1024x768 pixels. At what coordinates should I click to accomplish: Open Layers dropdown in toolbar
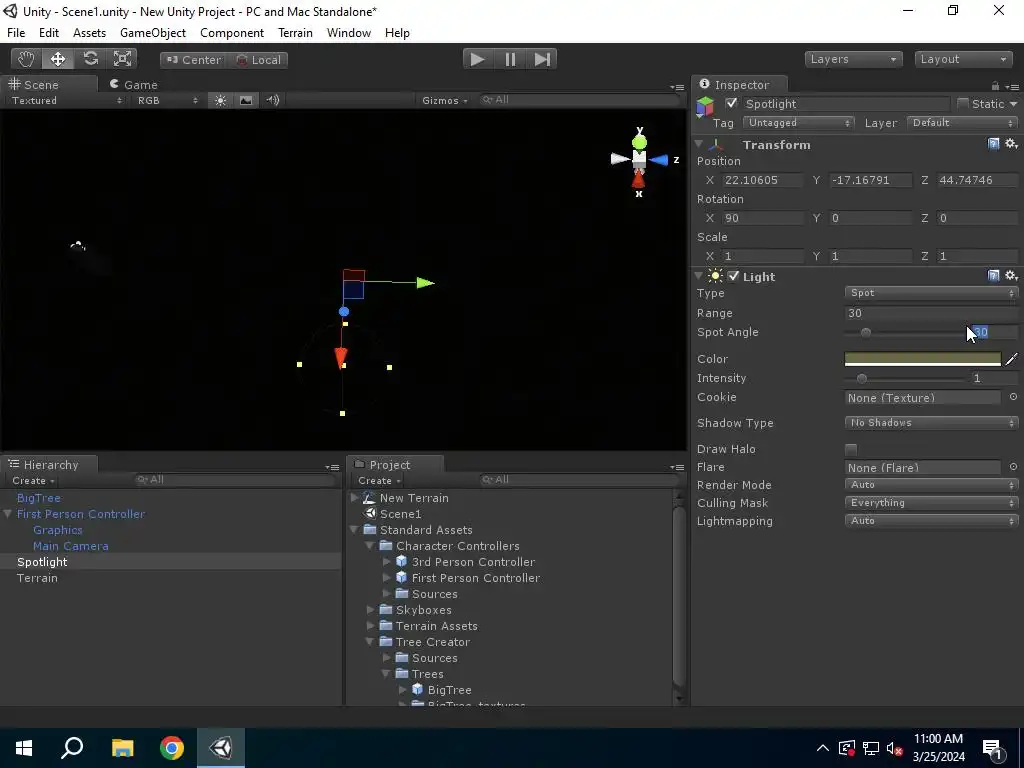click(854, 59)
